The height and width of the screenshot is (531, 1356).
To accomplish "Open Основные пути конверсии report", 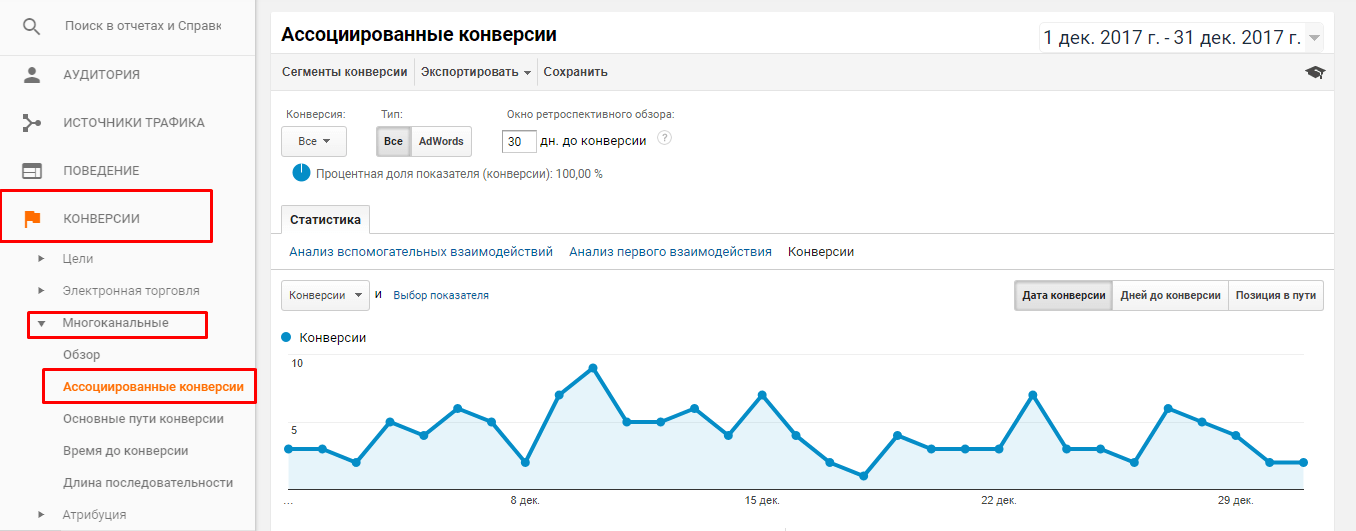I will (143, 419).
